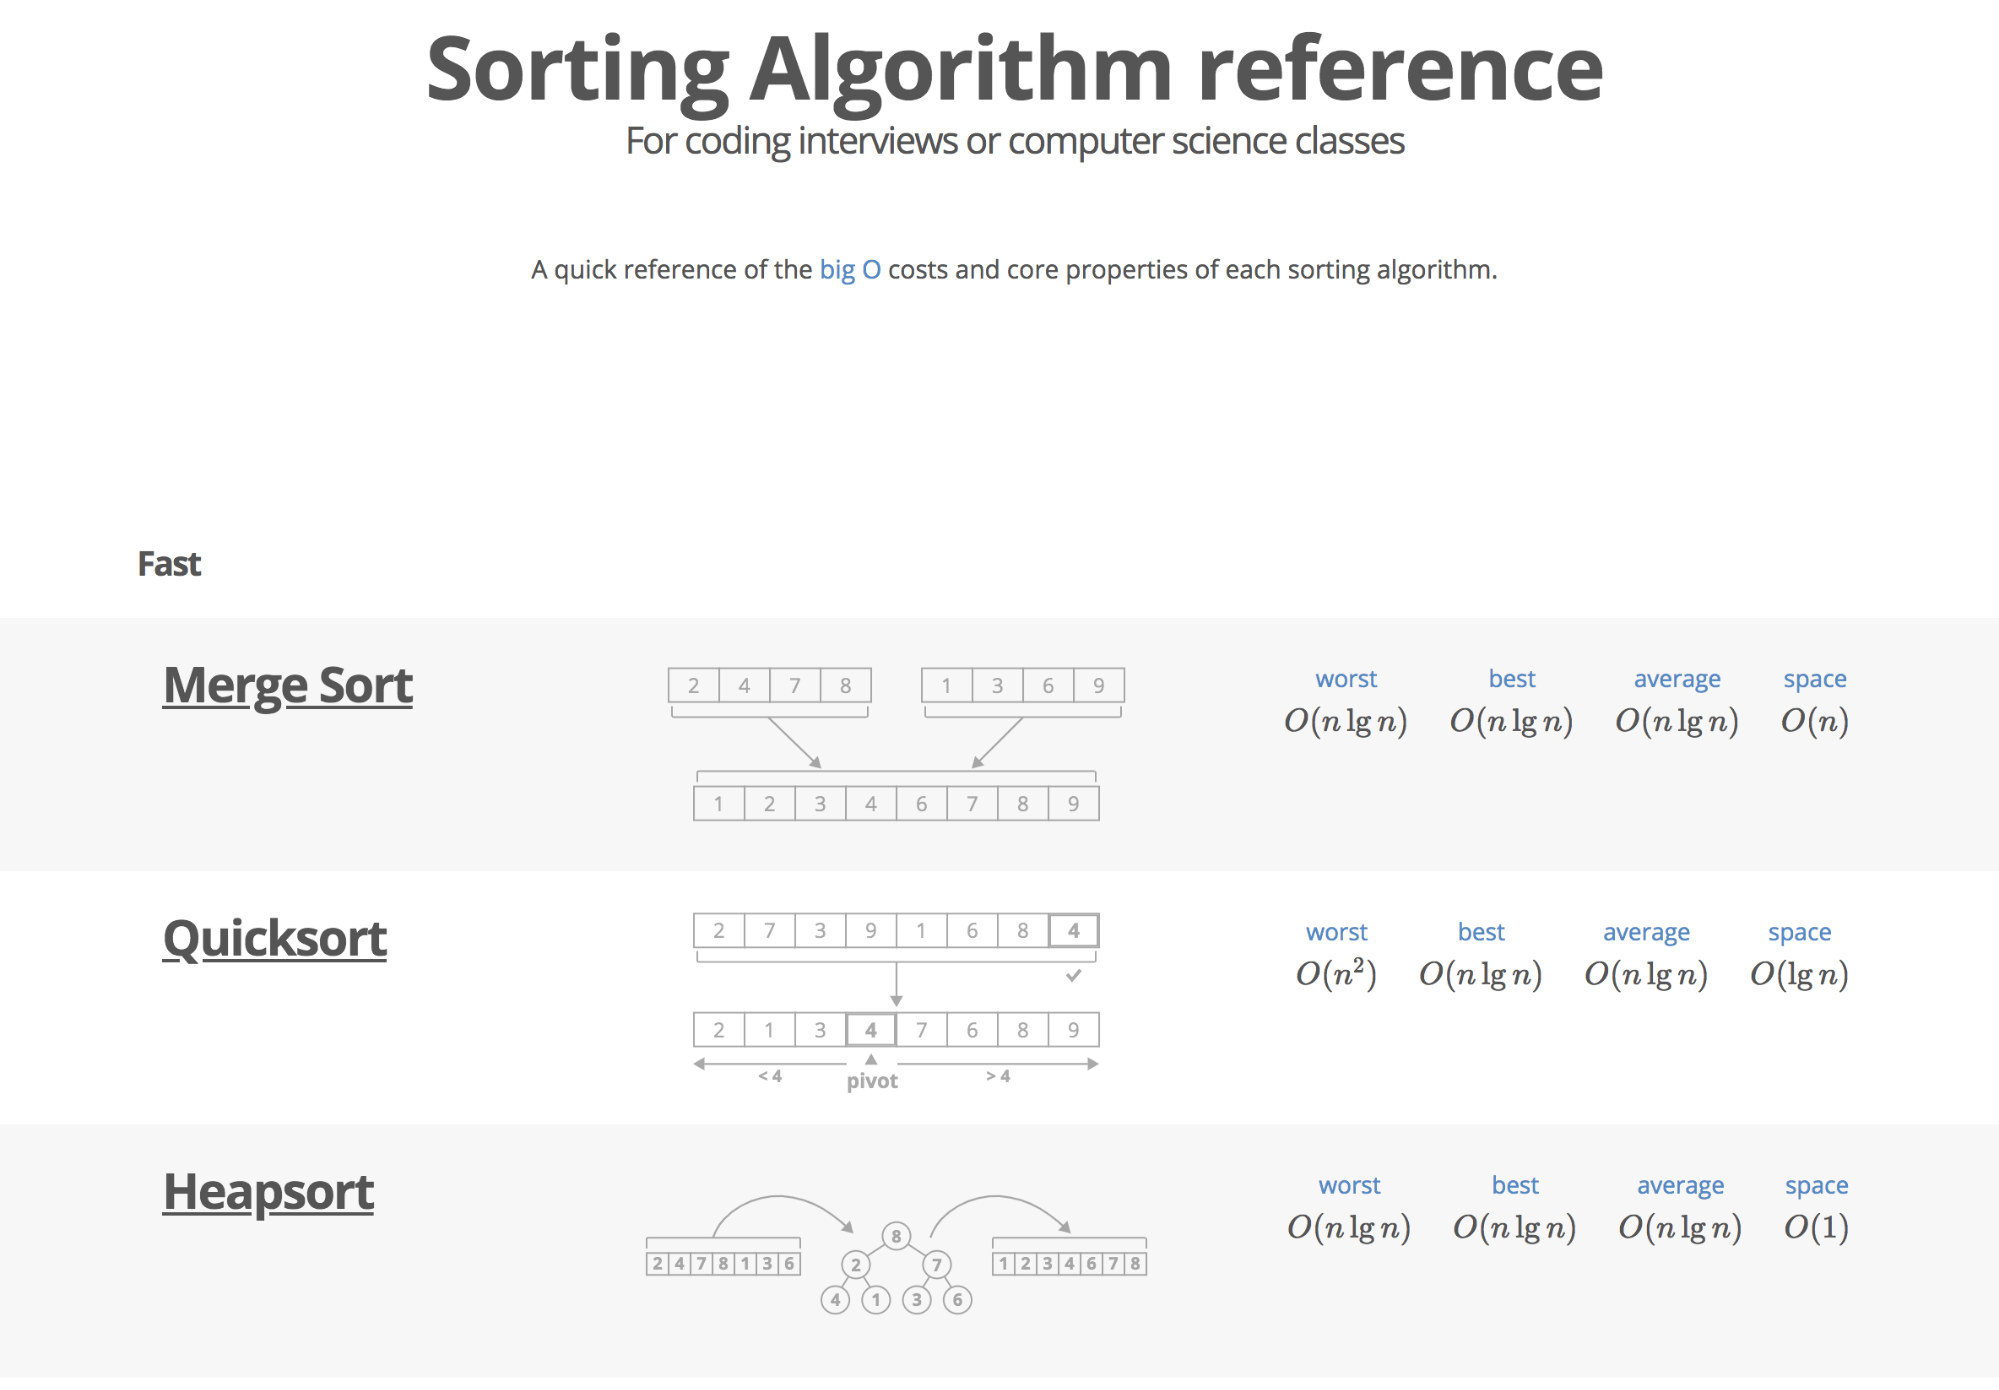
Task: Click "worst" label in Merge Sort row
Action: 1345,679
